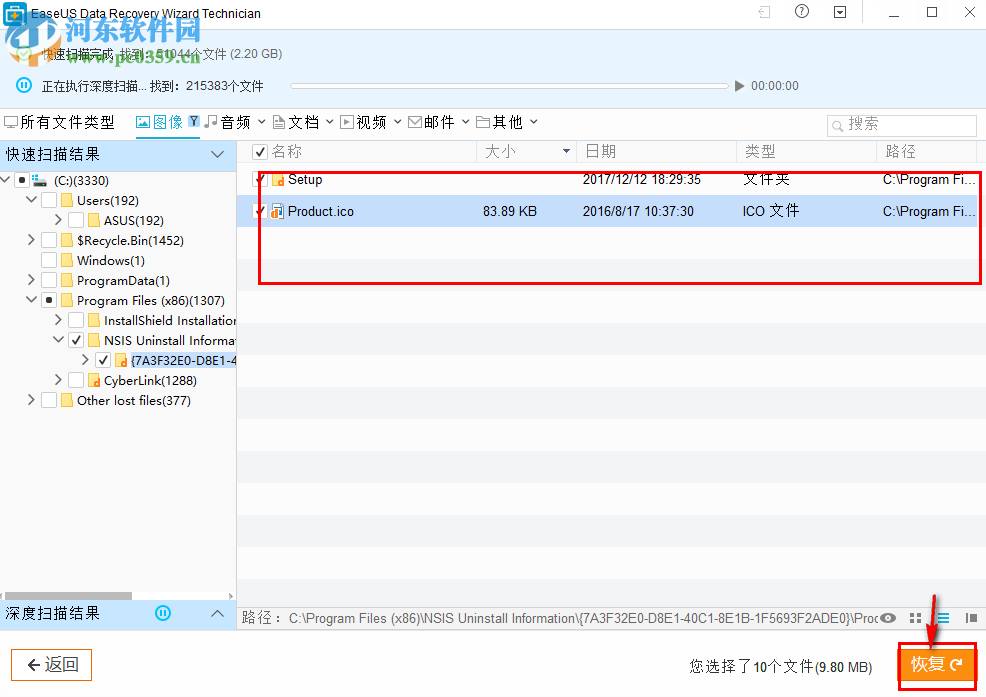
Task: Expand the Users(192) tree node
Action: [31, 200]
